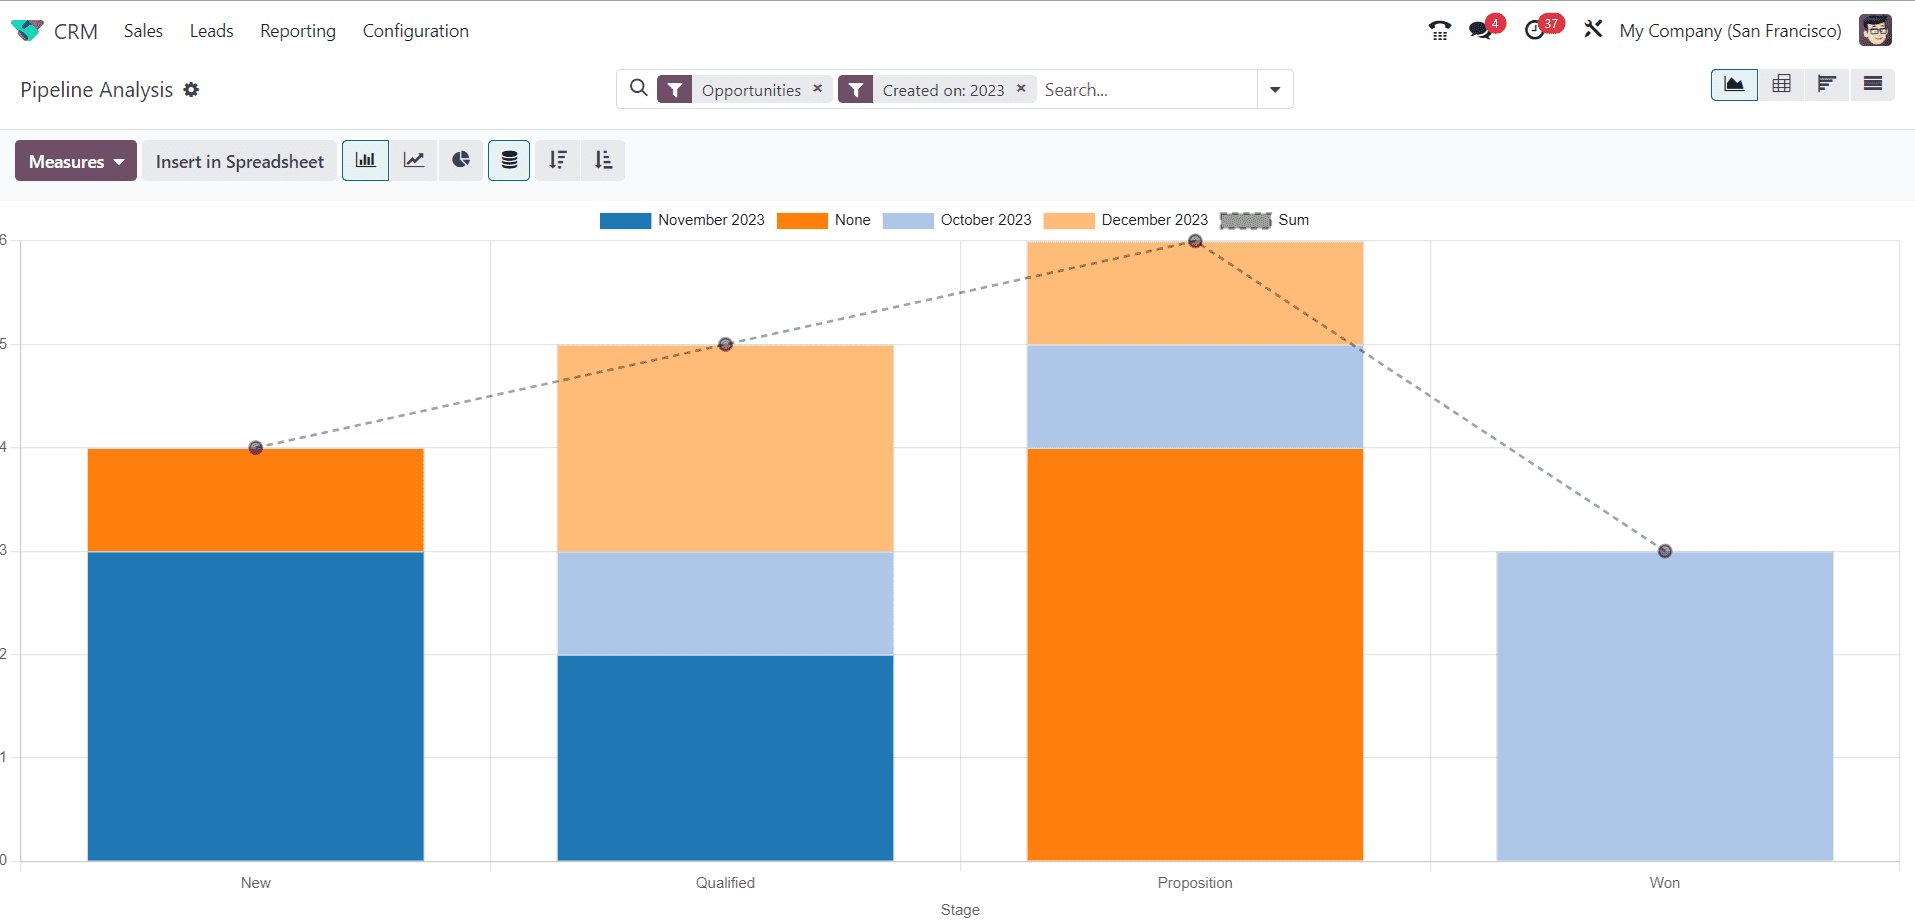Expand the Measures dropdown

[x=76, y=161]
